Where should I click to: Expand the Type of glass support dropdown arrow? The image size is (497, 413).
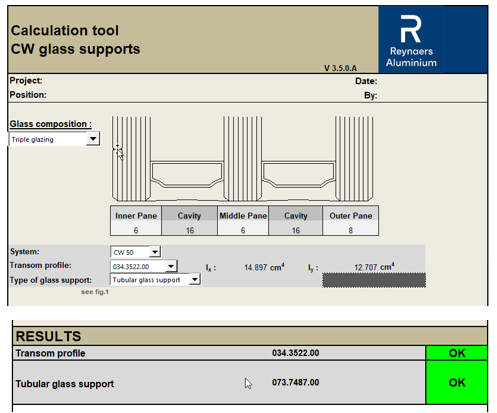pos(195,279)
